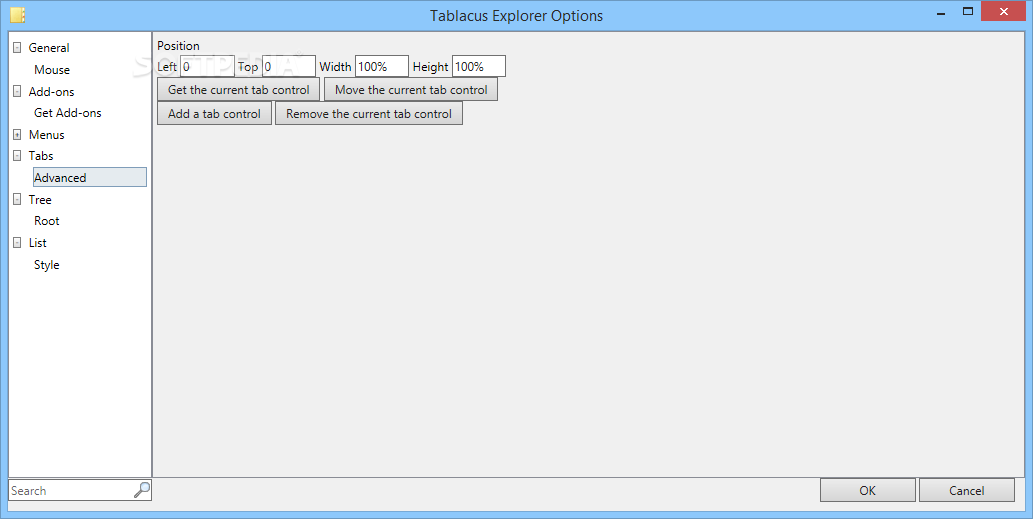Collapse the General tree node
This screenshot has height=519, width=1033.
17,48
